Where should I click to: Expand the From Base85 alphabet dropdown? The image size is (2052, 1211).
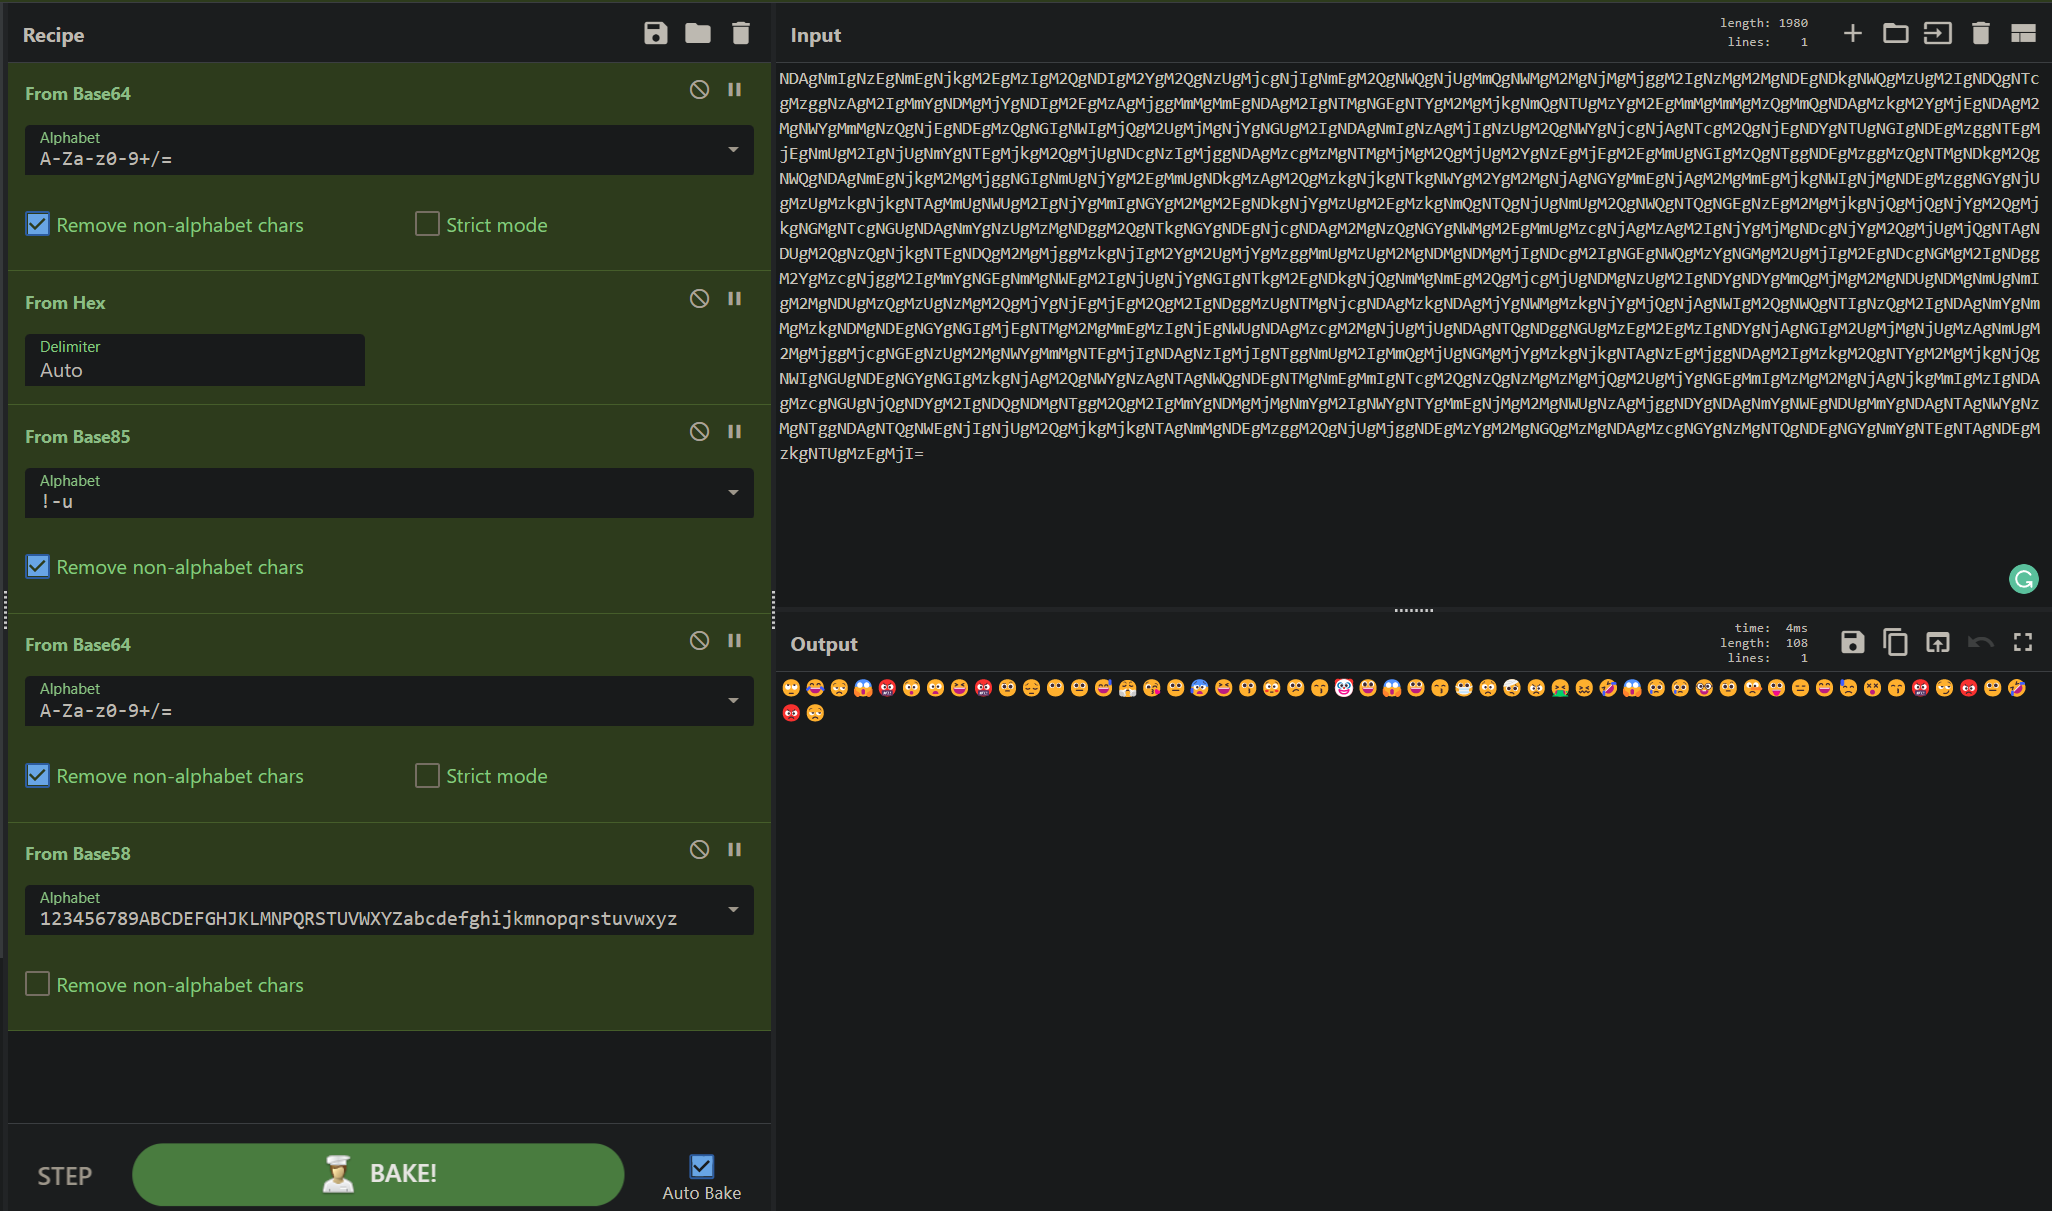[x=735, y=496]
